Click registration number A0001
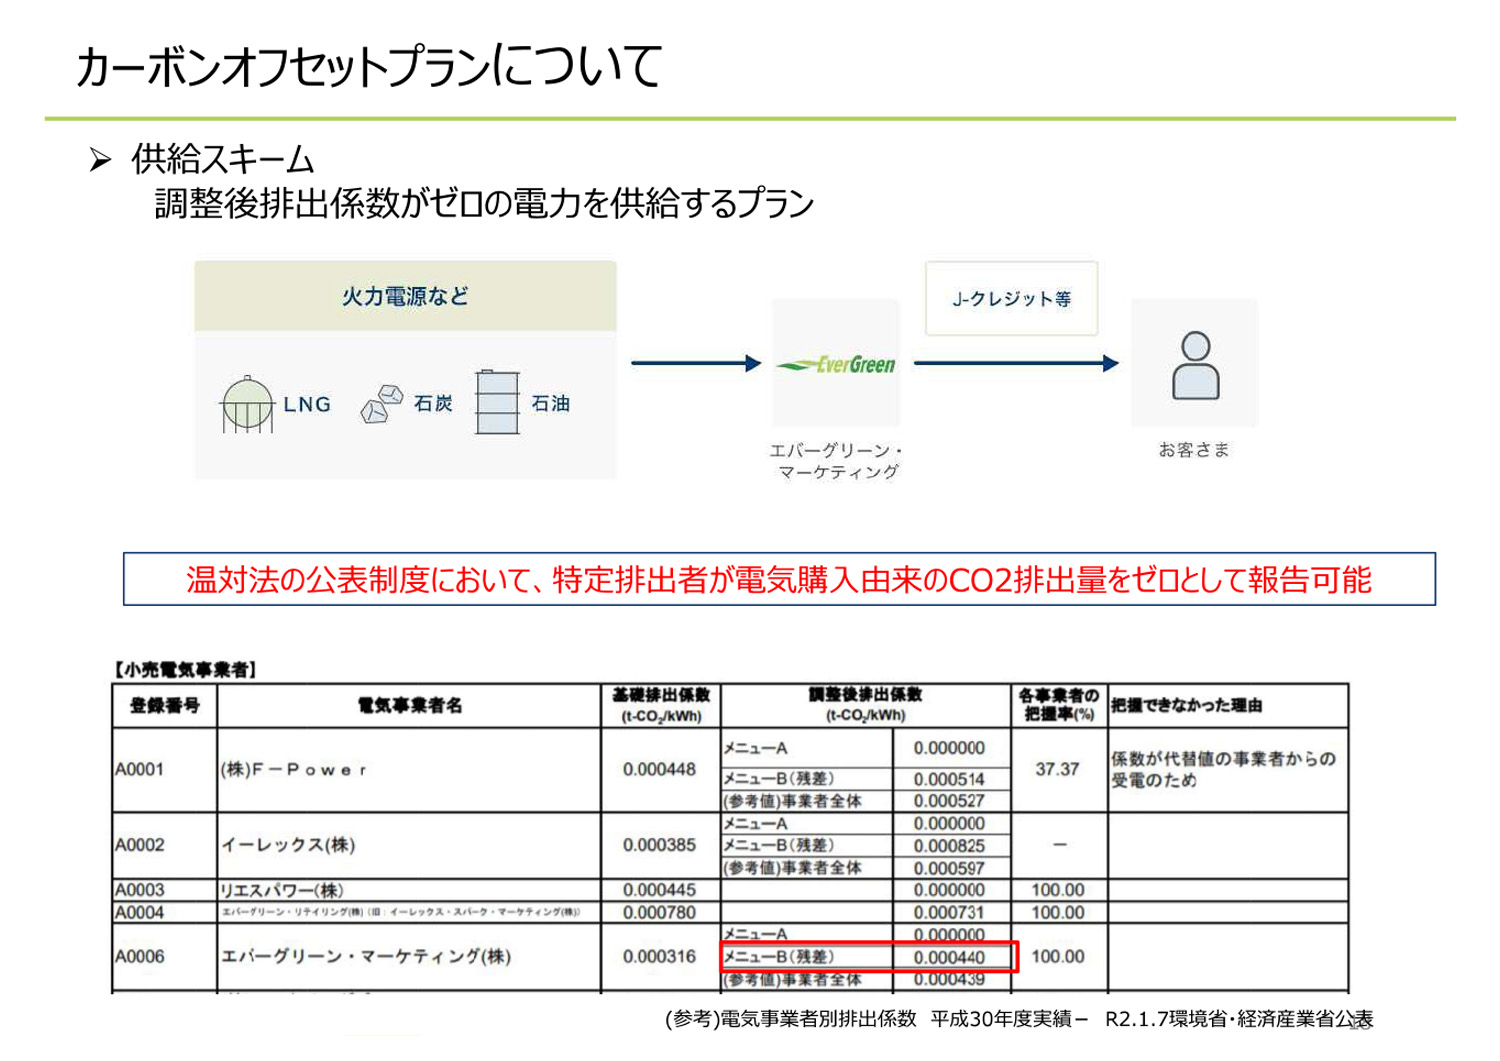 tap(139, 769)
